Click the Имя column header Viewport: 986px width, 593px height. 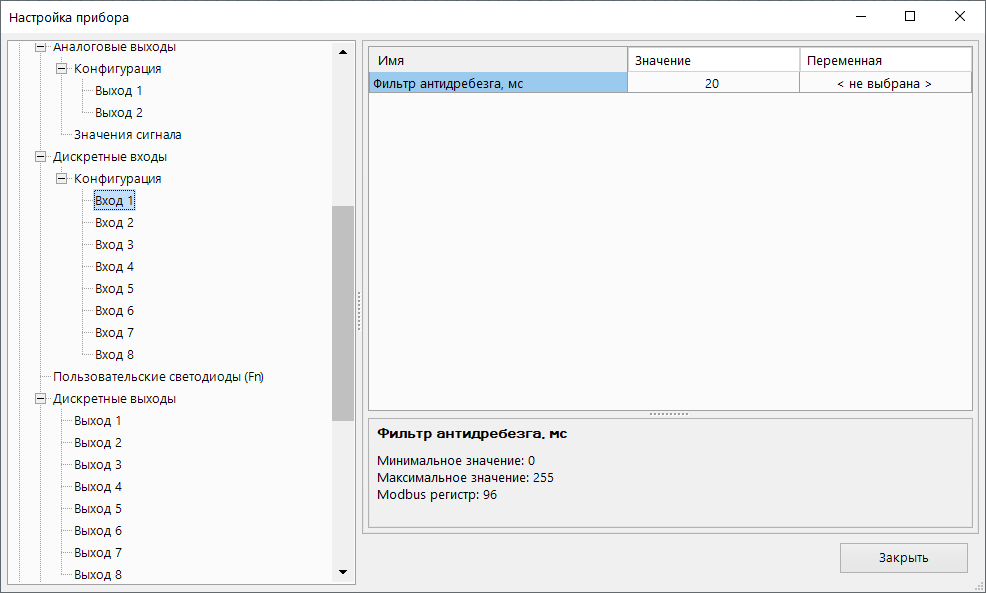click(x=498, y=61)
